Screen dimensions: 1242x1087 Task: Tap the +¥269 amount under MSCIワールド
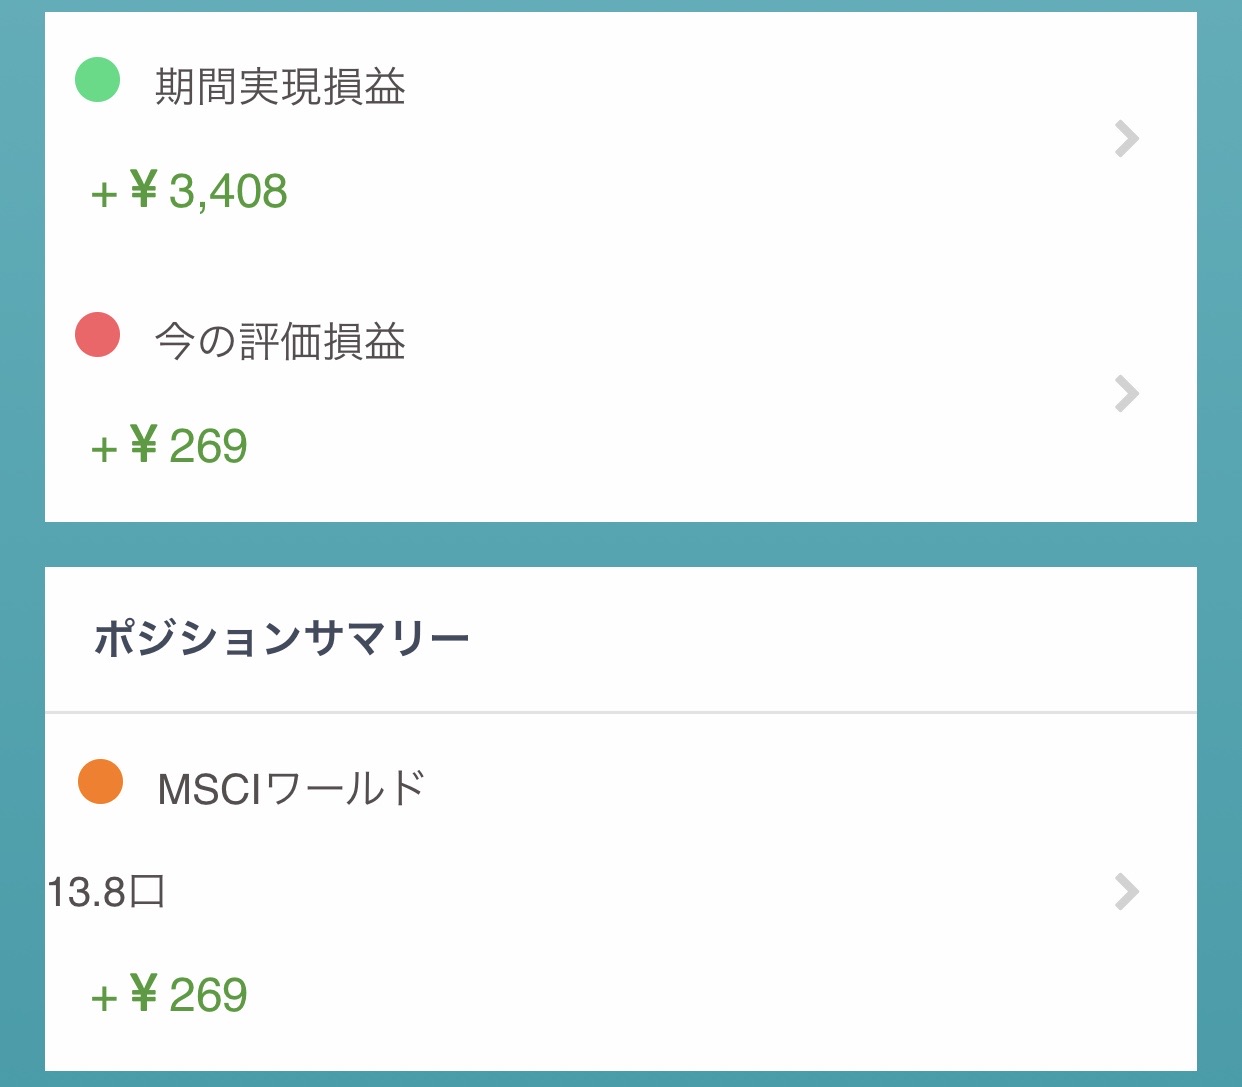[169, 995]
